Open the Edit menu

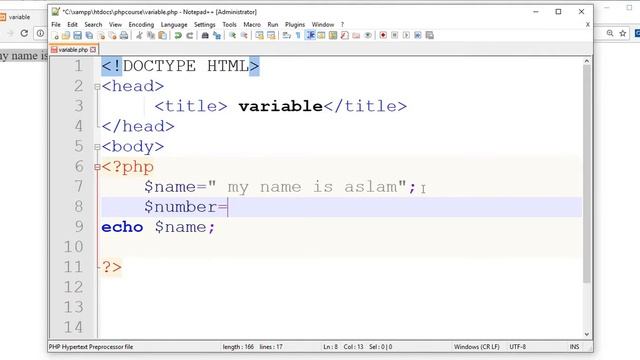[x=72, y=24]
